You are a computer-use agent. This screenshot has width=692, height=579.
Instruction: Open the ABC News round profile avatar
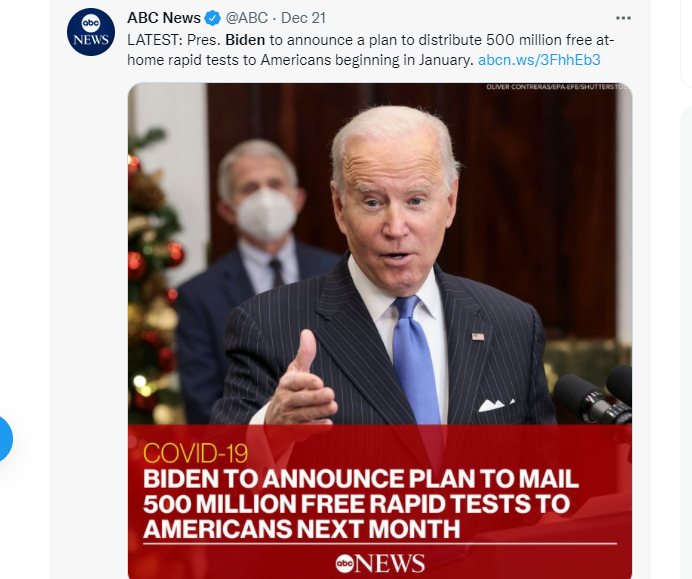pyautogui.click(x=91, y=31)
